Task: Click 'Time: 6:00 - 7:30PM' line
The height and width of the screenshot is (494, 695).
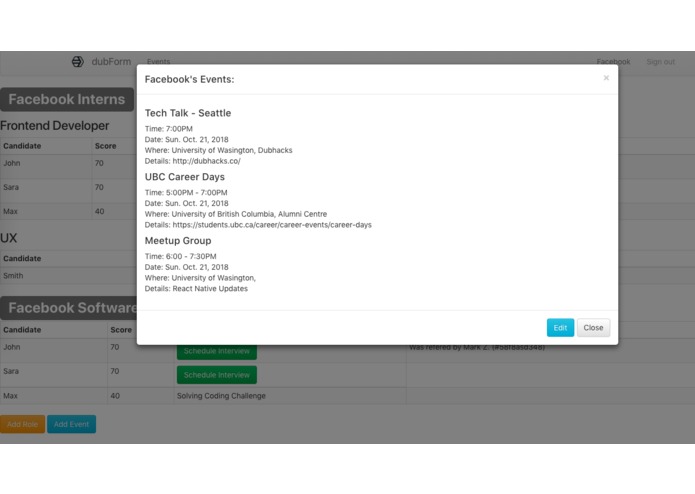Action: coord(180,257)
